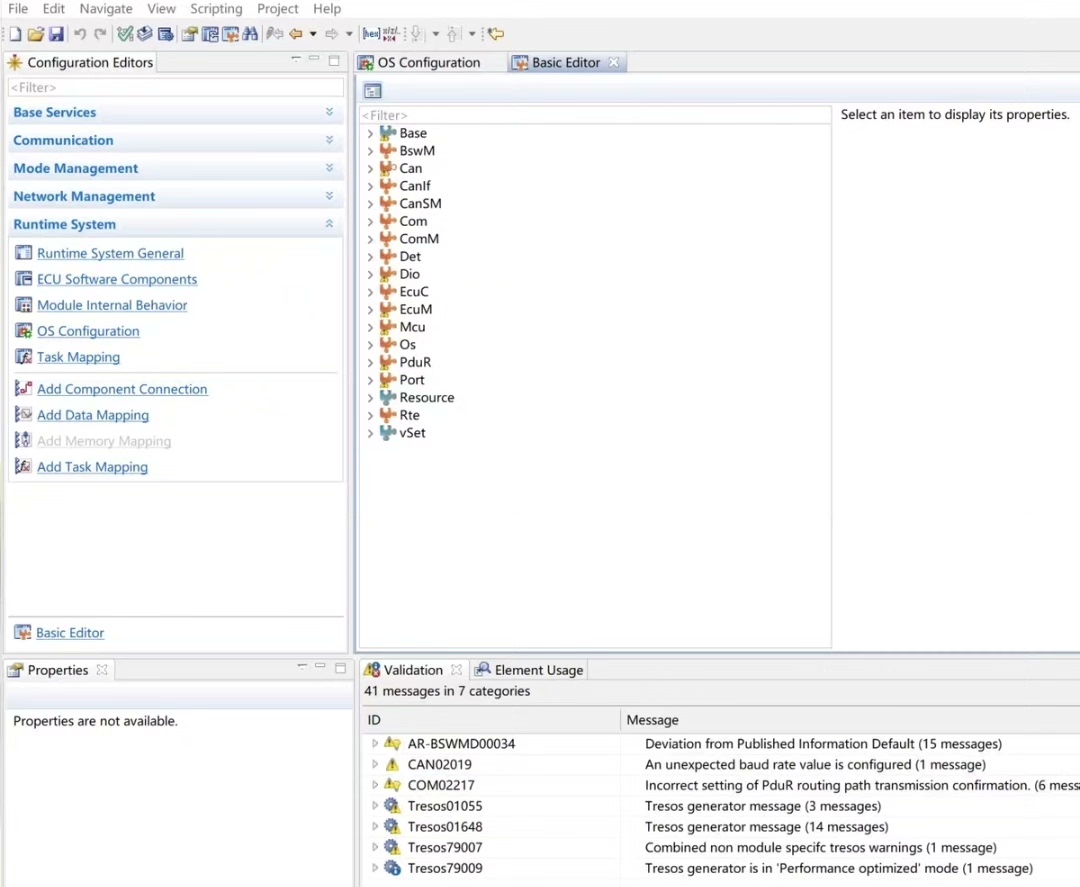The height and width of the screenshot is (887, 1080).
Task: Toggle the hex display toolbar icon
Action: (x=371, y=34)
